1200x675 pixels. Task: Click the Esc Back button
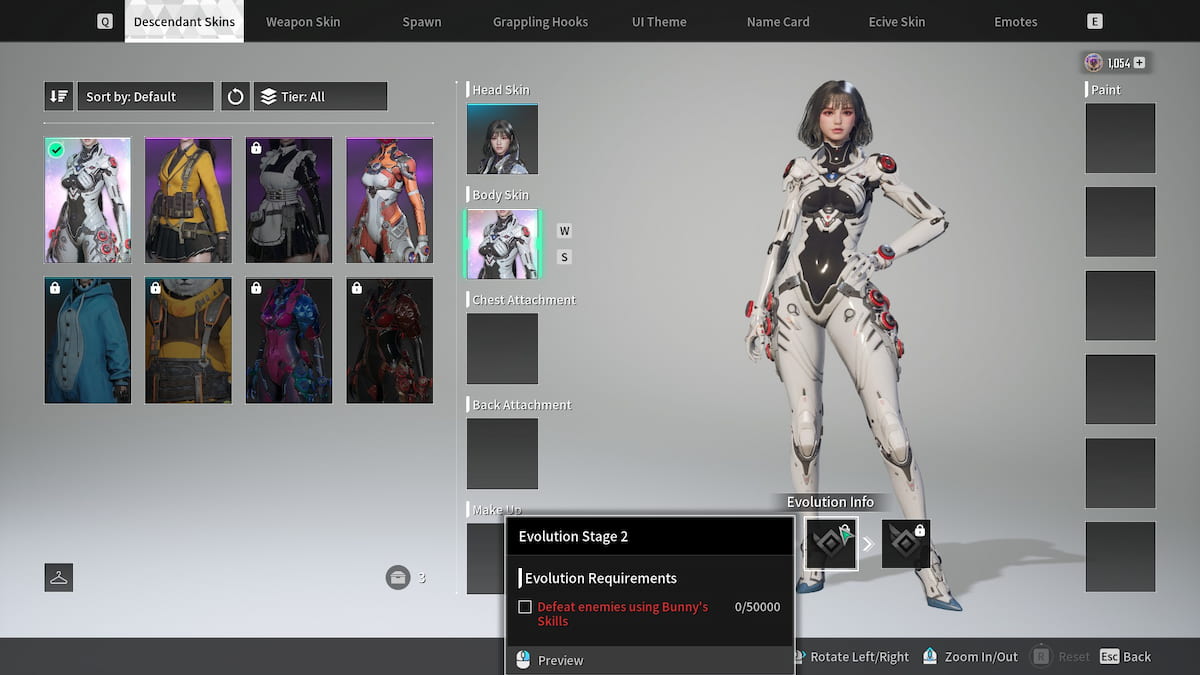pyautogui.click(x=1124, y=656)
